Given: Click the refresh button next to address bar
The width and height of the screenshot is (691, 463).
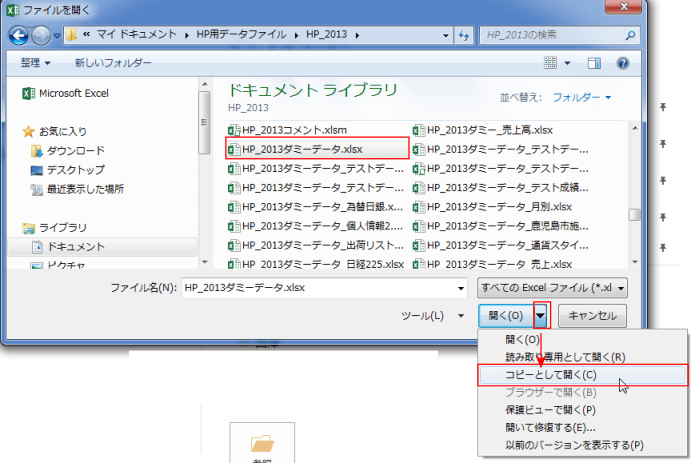Looking at the screenshot, I should pos(464,35).
